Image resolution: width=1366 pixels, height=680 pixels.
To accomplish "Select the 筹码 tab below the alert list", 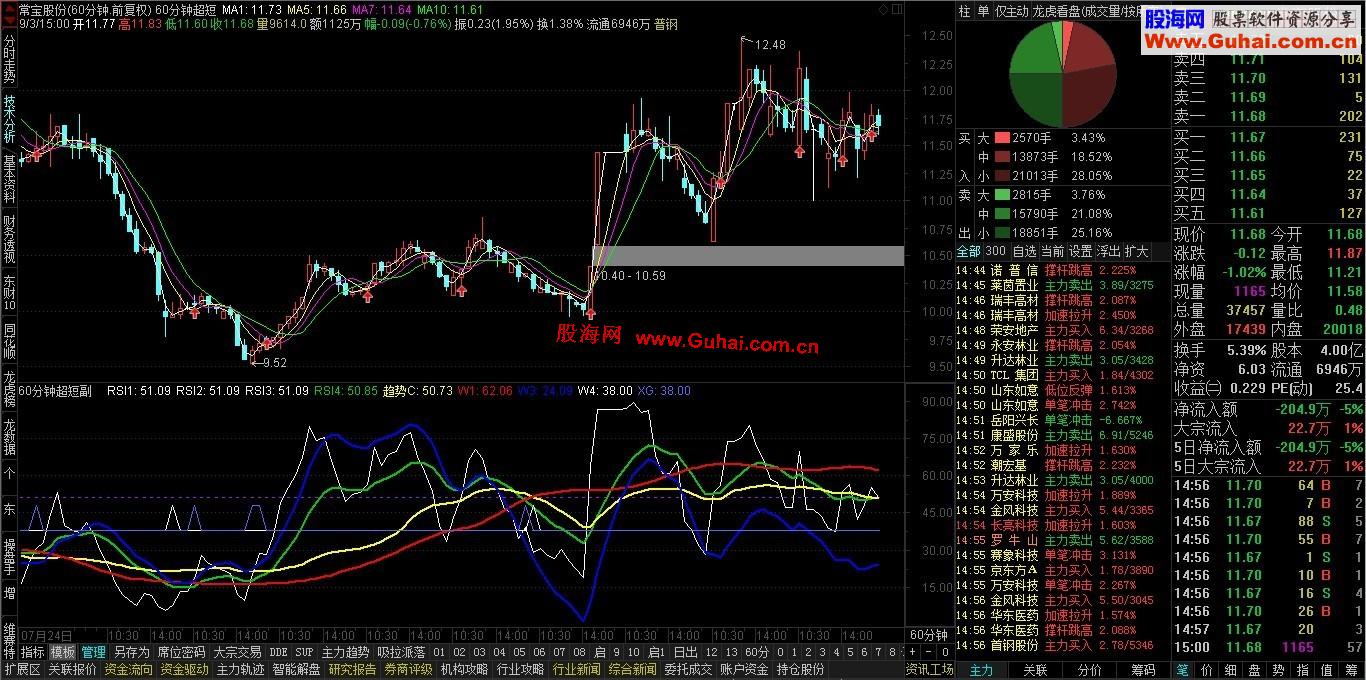I will pos(1142,670).
